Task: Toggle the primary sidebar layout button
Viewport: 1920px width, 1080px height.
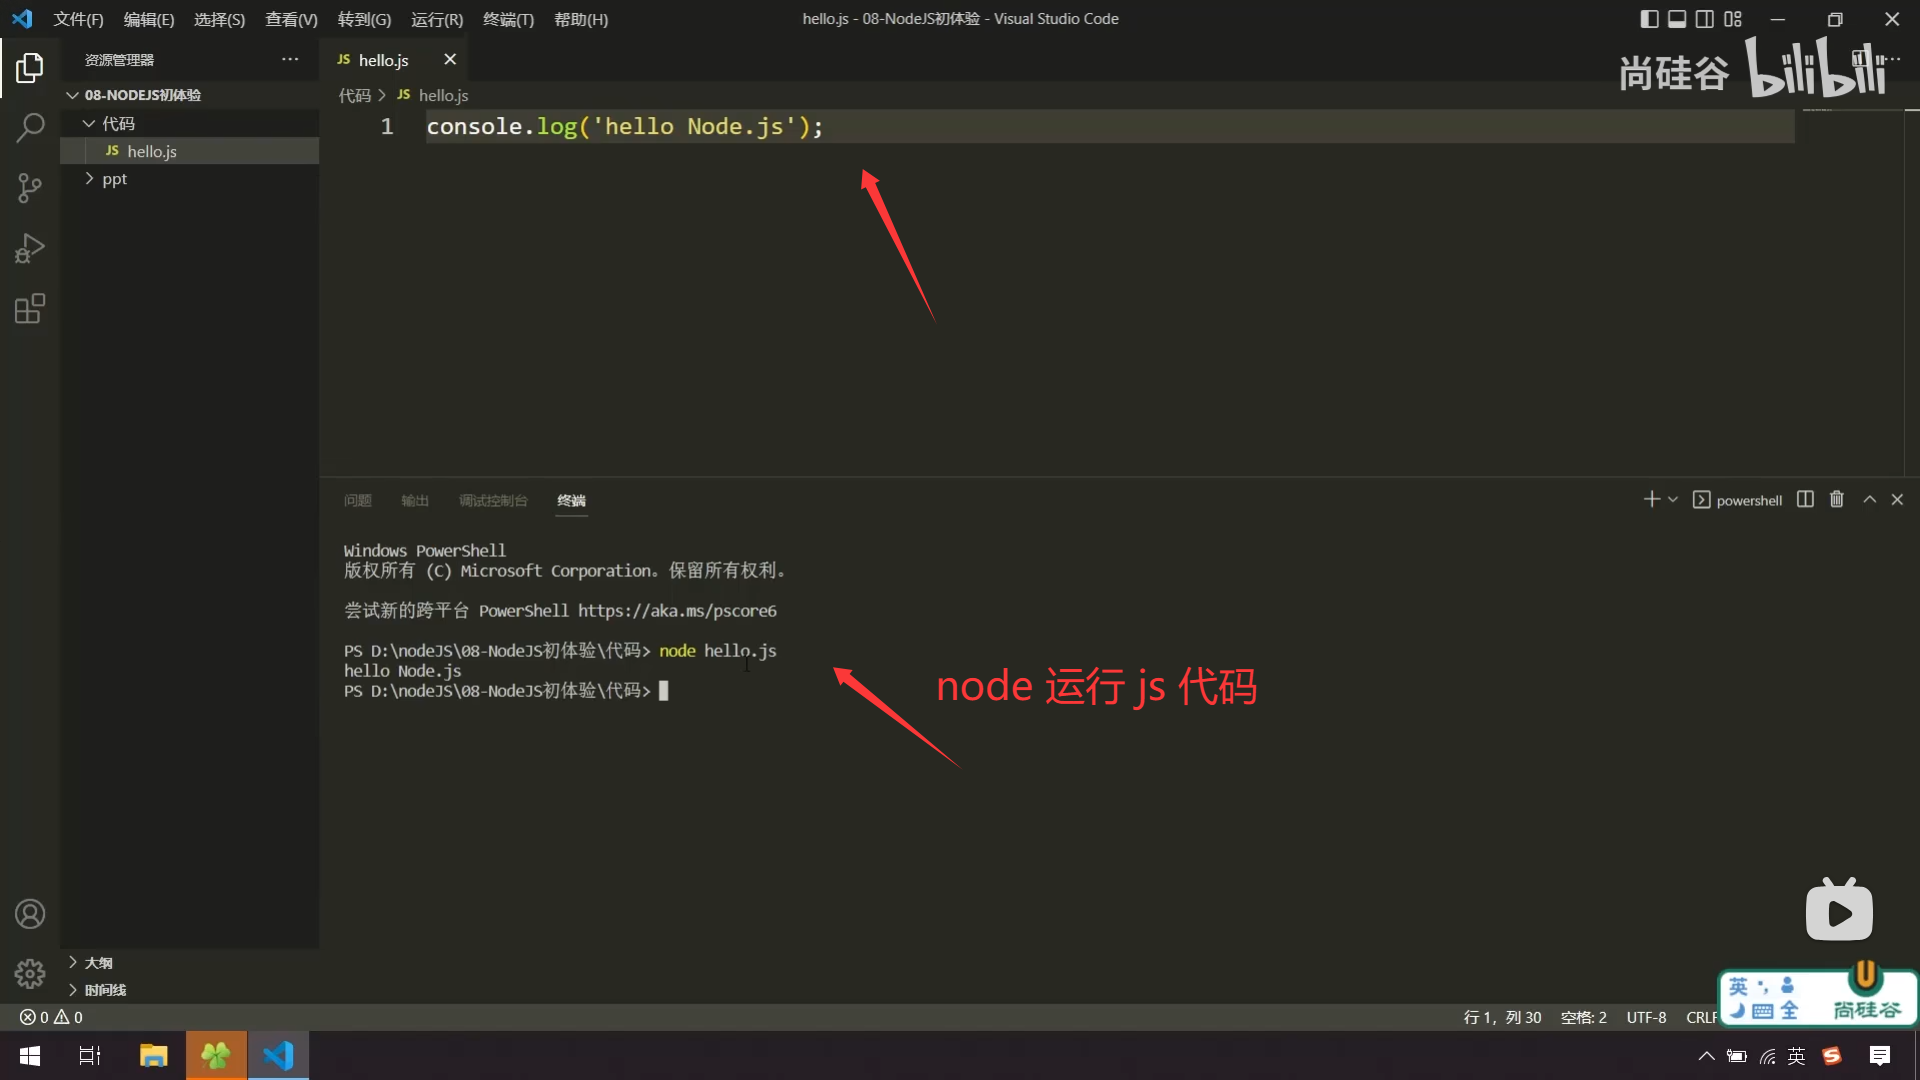Action: pos(1649,19)
